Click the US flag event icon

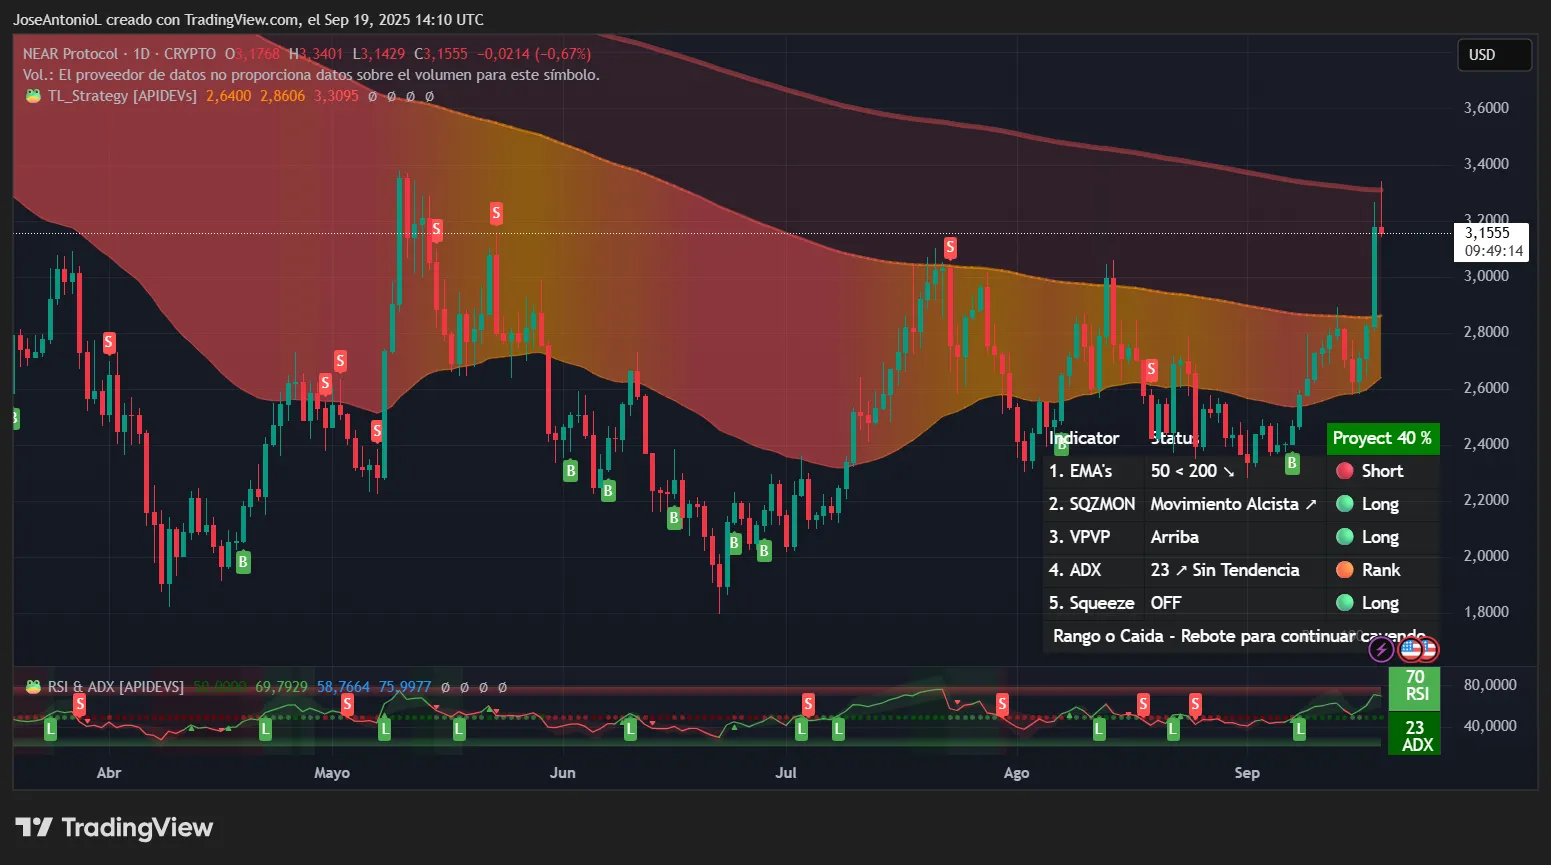[1411, 650]
